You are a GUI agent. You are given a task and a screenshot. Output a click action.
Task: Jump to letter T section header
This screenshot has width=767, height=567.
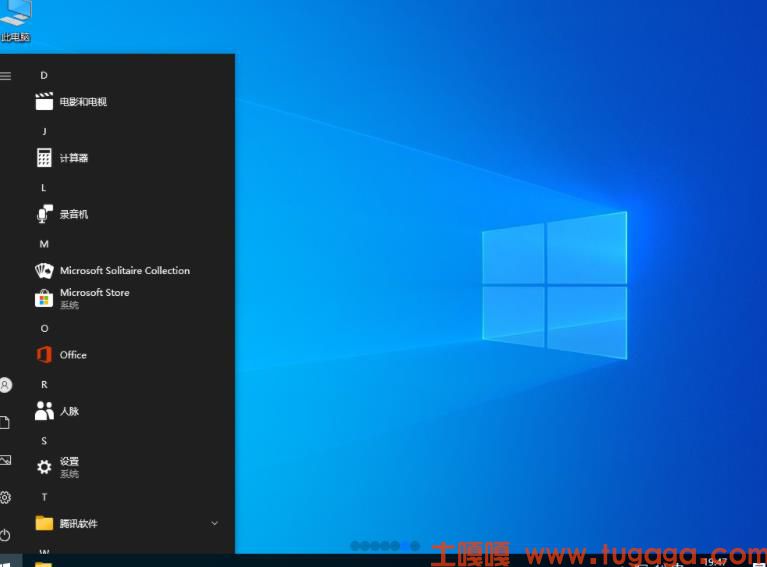(44, 497)
